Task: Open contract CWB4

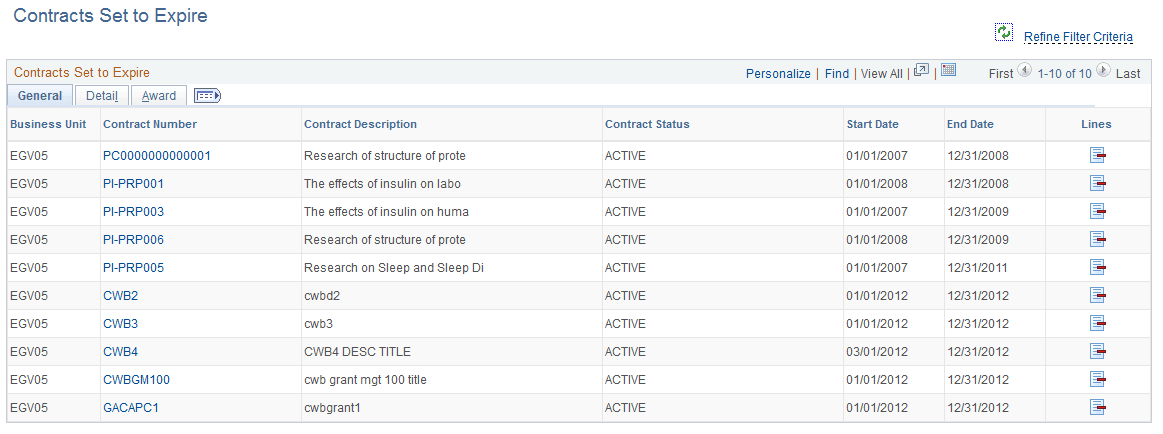Action: (x=120, y=352)
